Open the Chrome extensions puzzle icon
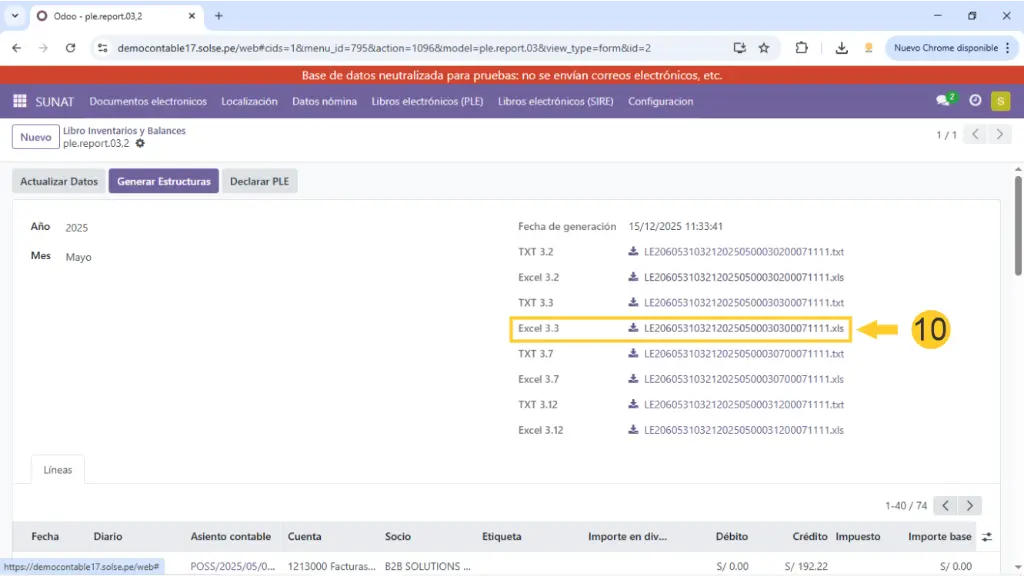The height and width of the screenshot is (576, 1024). pyautogui.click(x=801, y=48)
